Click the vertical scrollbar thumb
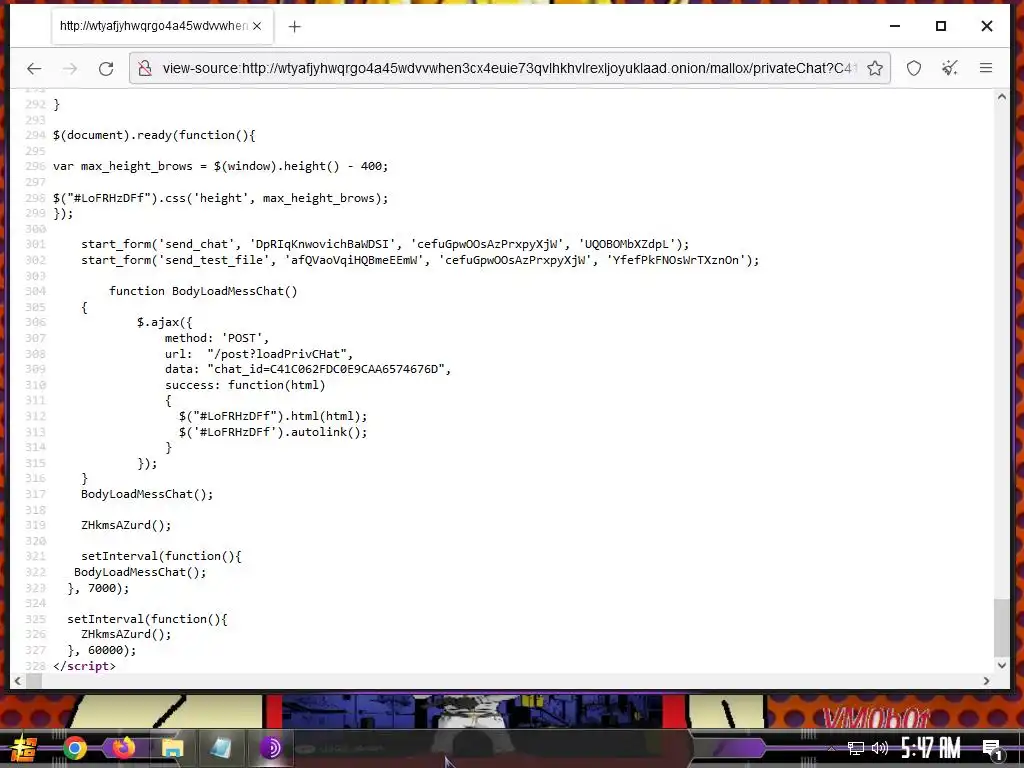 point(1002,628)
